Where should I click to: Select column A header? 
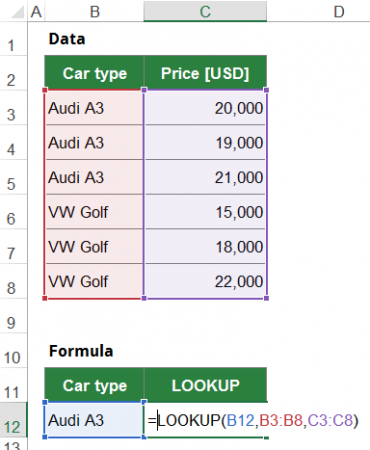click(36, 12)
